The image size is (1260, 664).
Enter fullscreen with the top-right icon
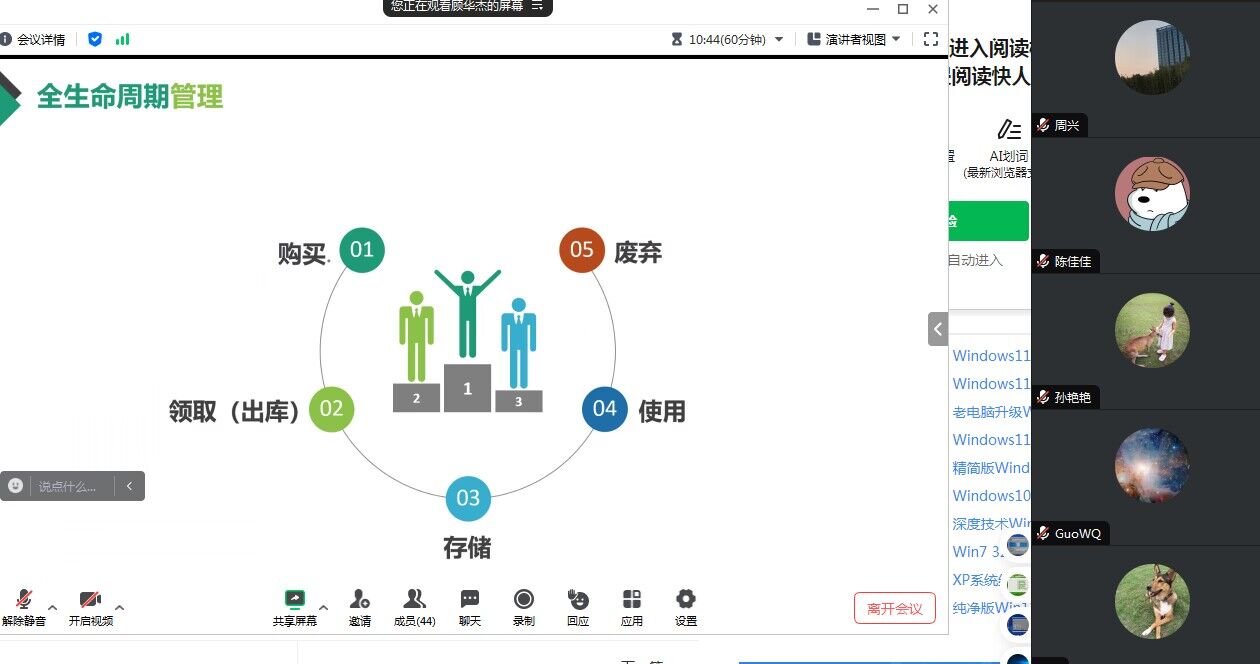(x=930, y=39)
